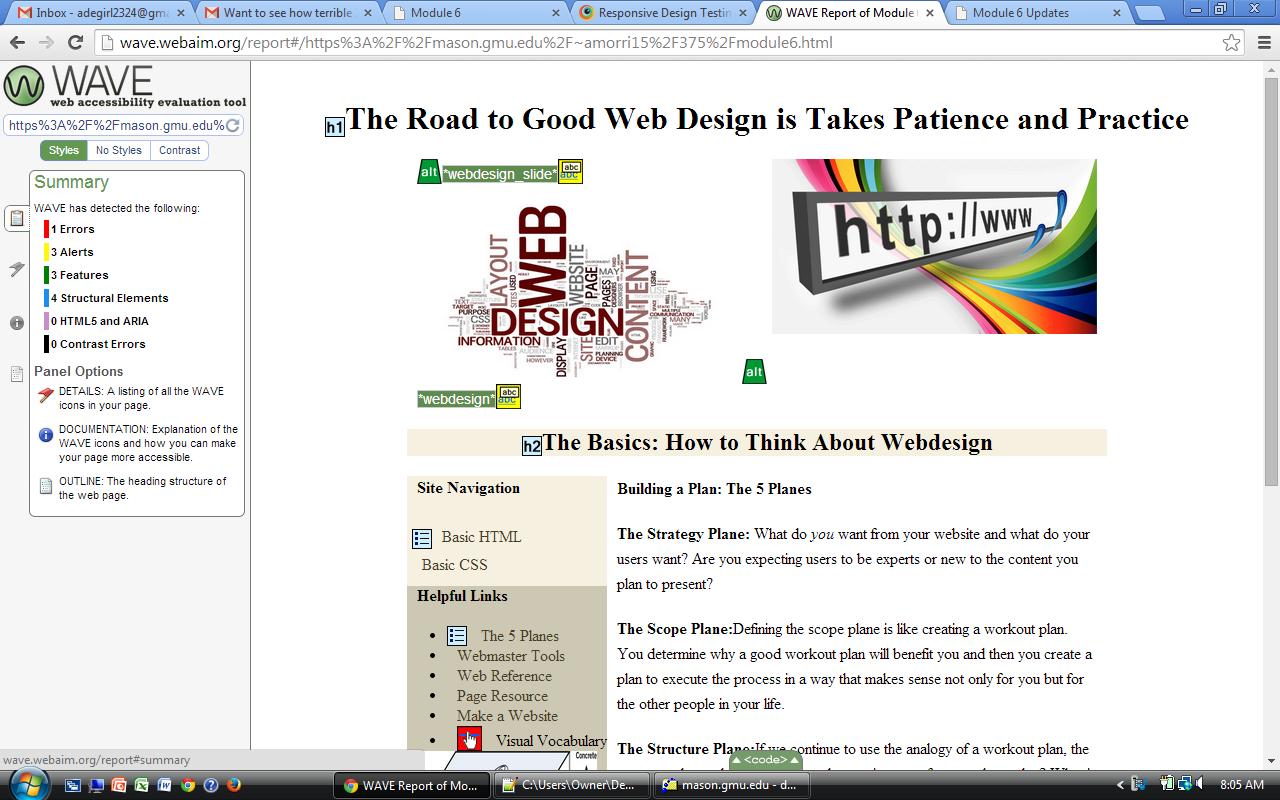Click the 'Site Navigation' heading
The height and width of the screenshot is (800, 1280).
tap(468, 488)
